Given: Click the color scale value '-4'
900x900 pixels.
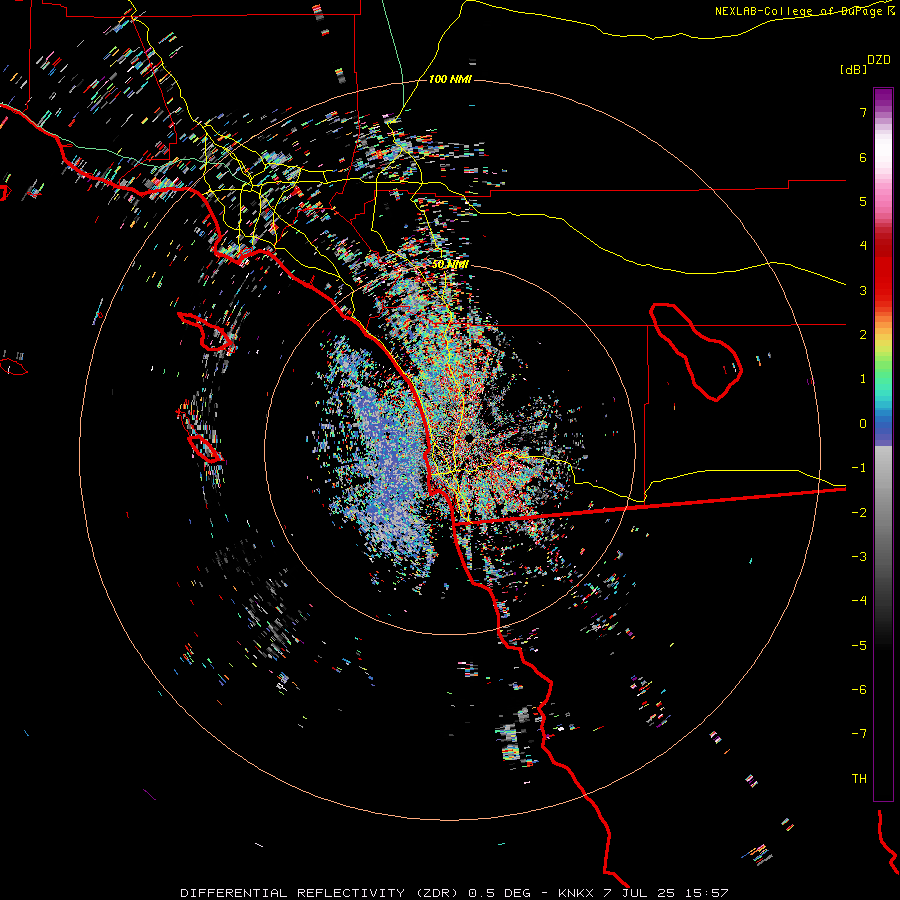Looking at the screenshot, I should coord(859,601).
